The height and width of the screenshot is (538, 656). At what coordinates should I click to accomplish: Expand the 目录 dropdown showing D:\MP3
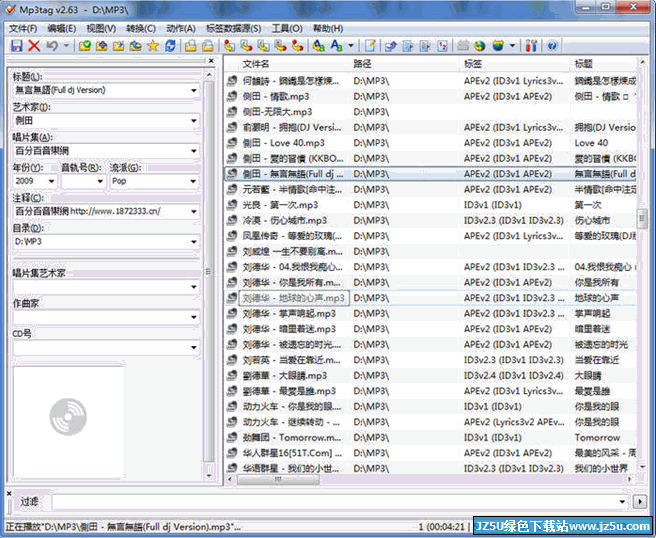(194, 242)
